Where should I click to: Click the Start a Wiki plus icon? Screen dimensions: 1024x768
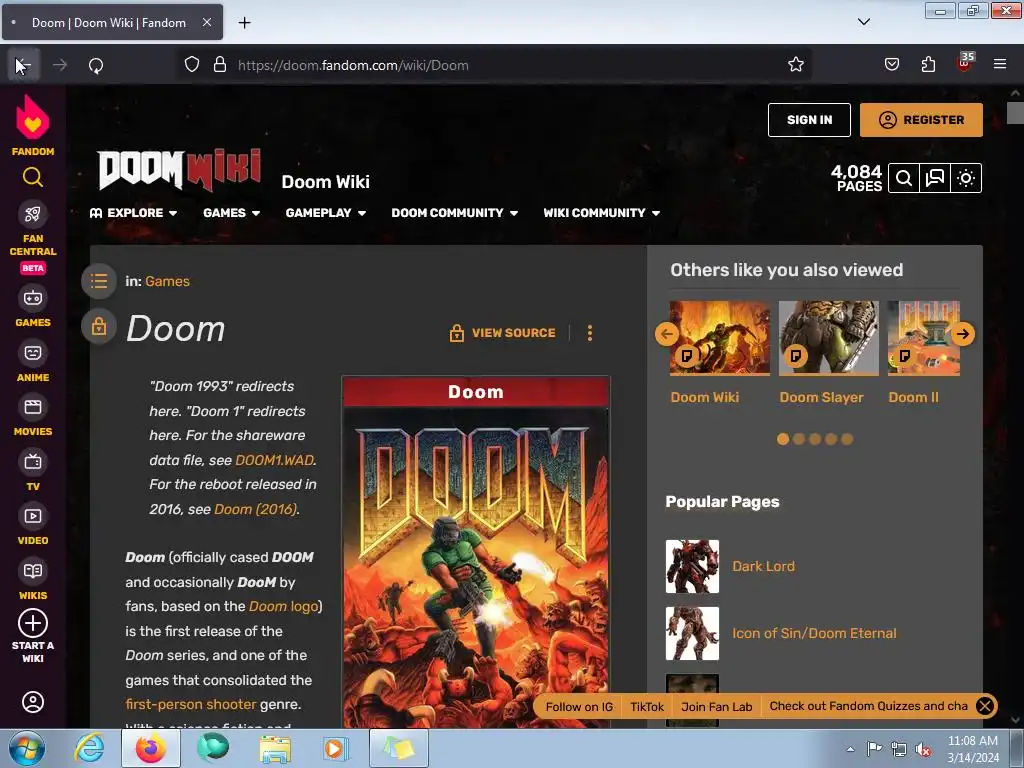tap(33, 623)
